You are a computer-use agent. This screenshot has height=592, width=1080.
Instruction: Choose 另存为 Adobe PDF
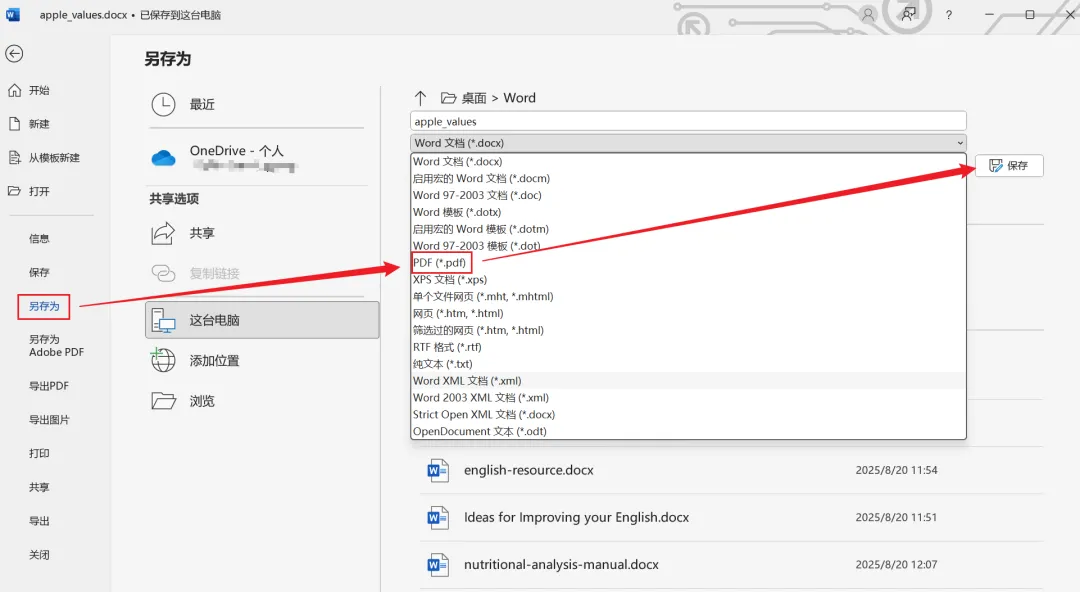click(56, 345)
